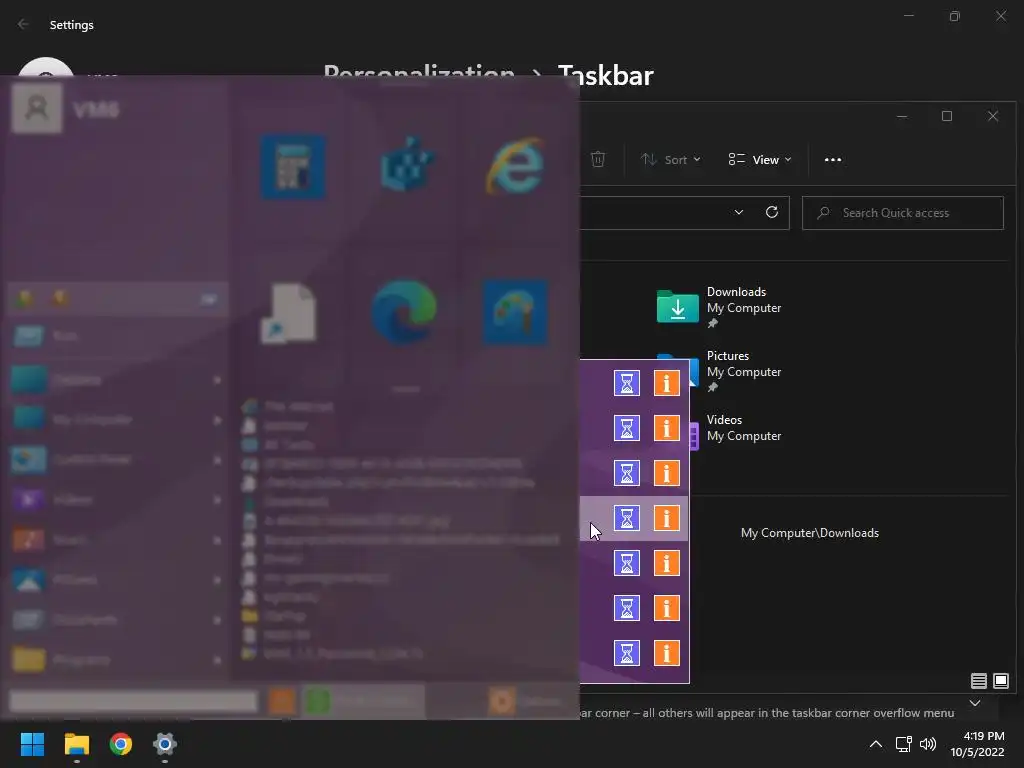Click hourglass icon in the topmost purple row
The width and height of the screenshot is (1024, 768).
(x=627, y=383)
